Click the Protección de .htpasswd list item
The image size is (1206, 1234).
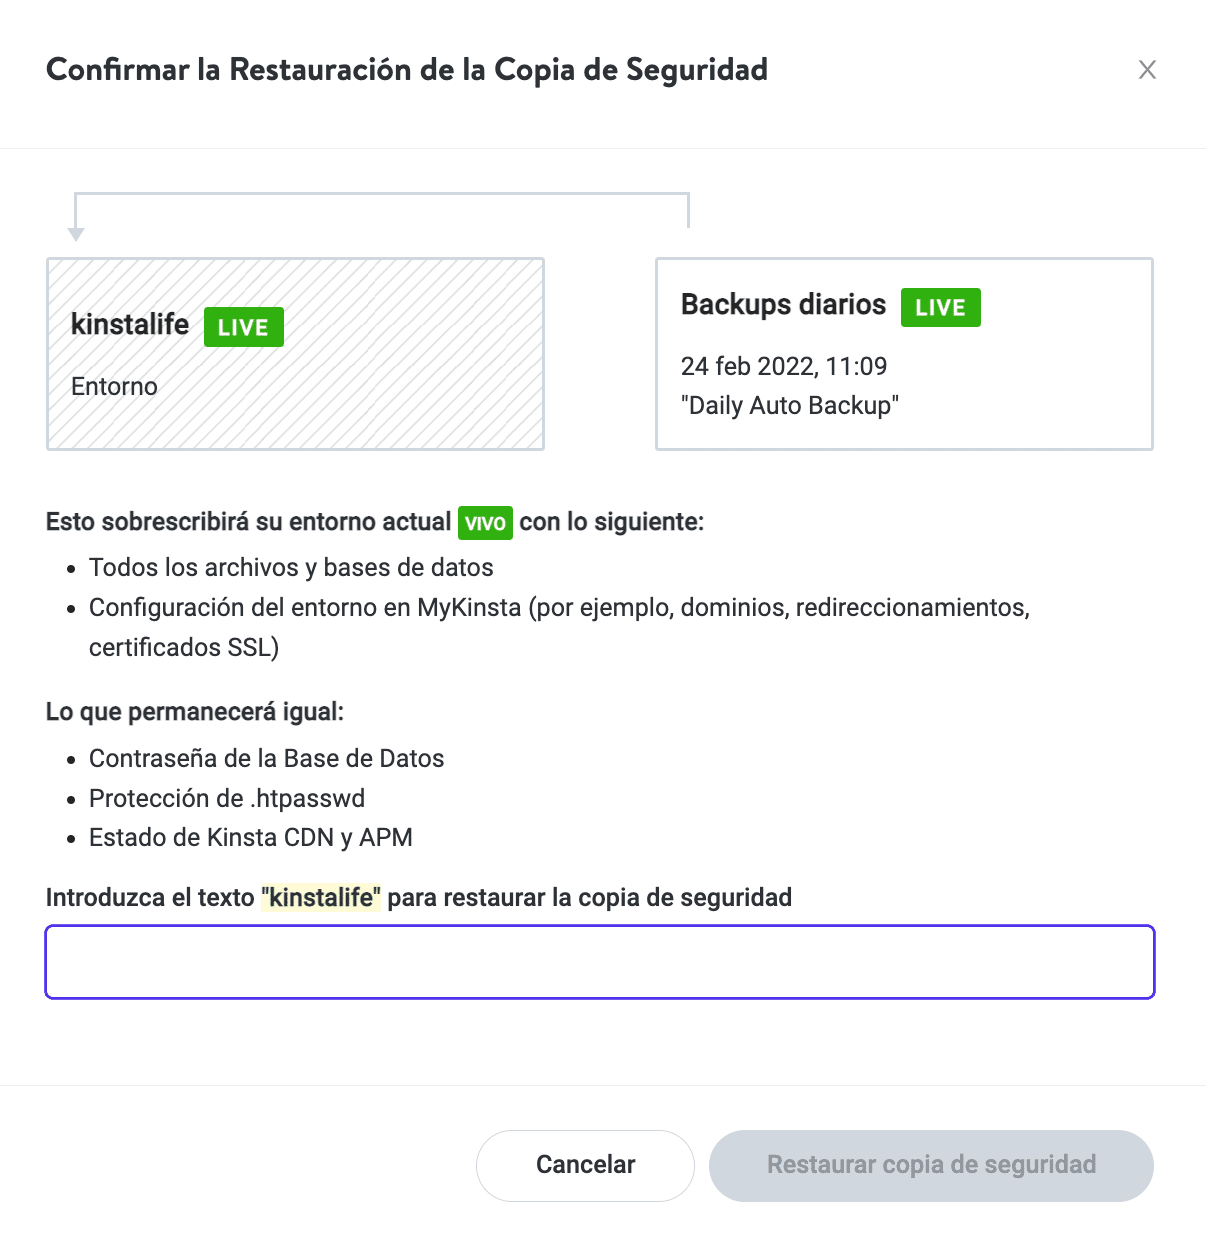click(x=227, y=798)
